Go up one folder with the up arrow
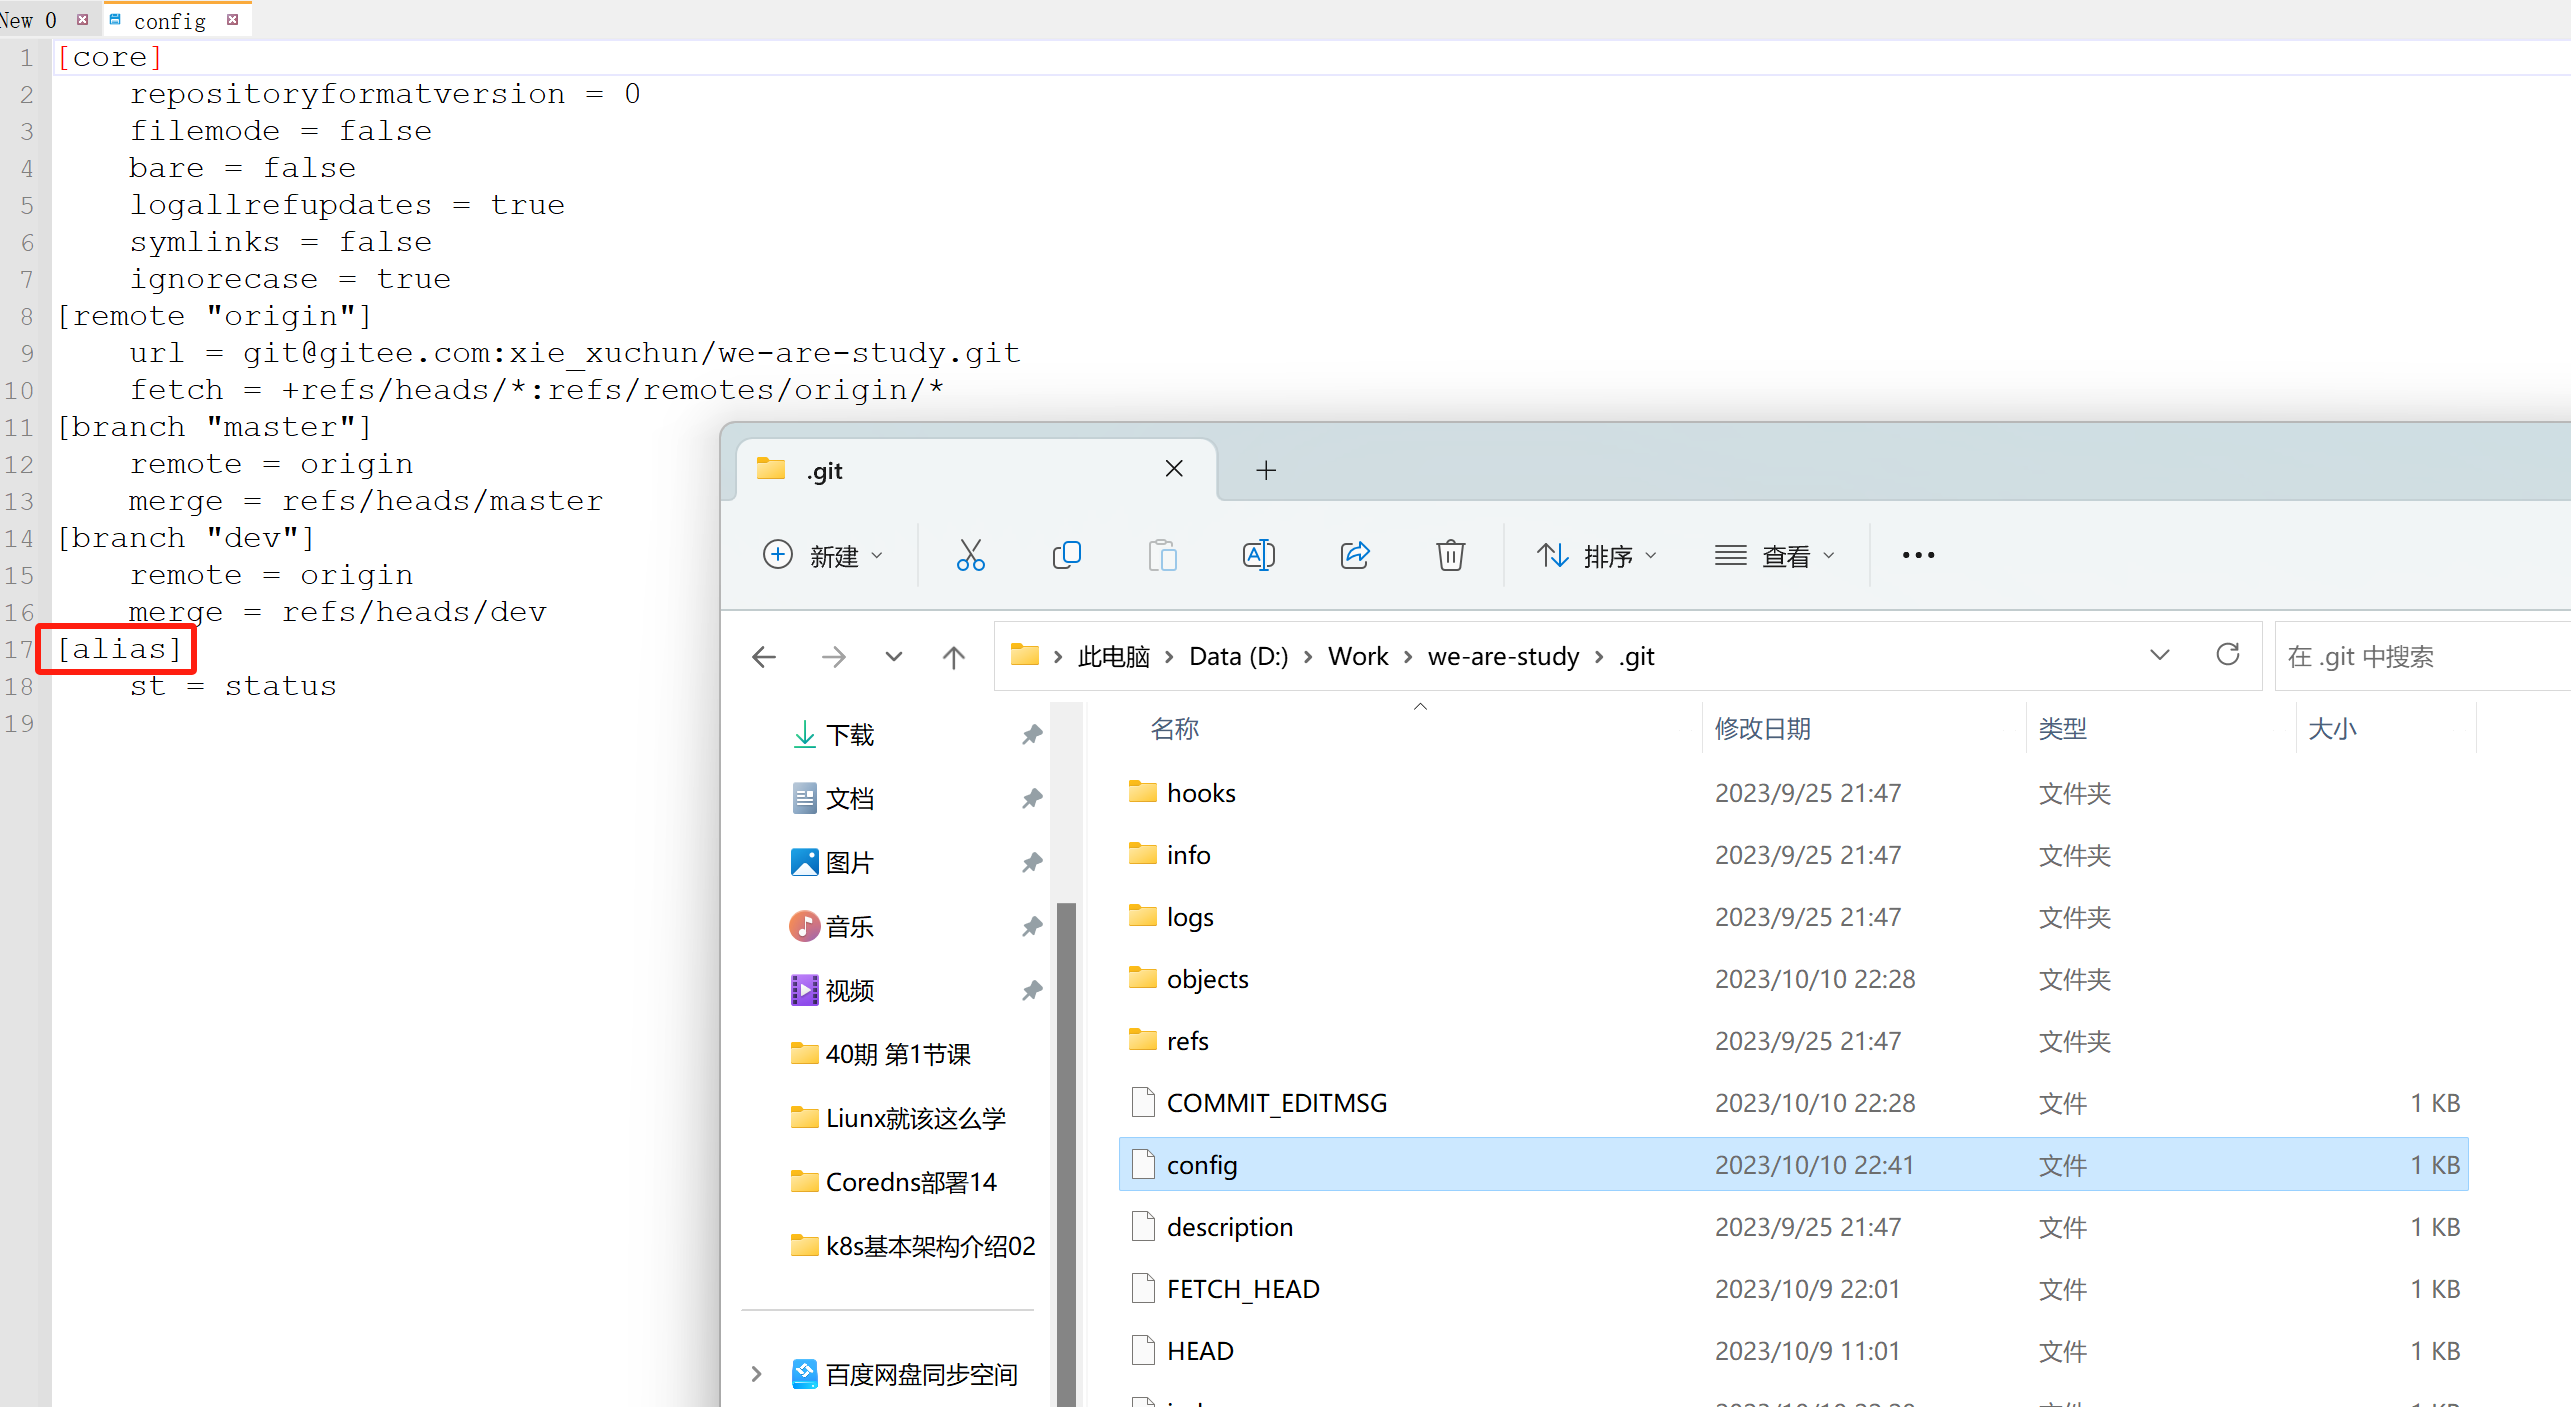The width and height of the screenshot is (2571, 1407). [953, 657]
